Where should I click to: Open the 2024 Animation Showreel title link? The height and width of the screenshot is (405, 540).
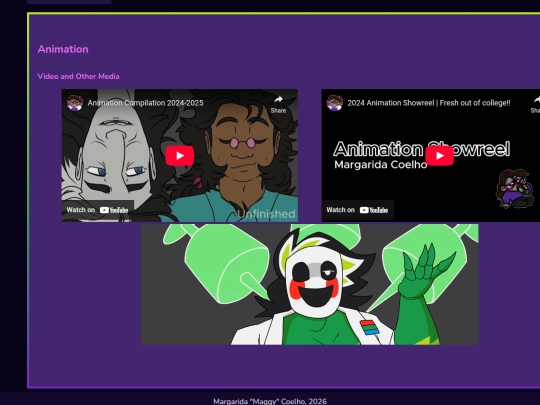point(429,103)
